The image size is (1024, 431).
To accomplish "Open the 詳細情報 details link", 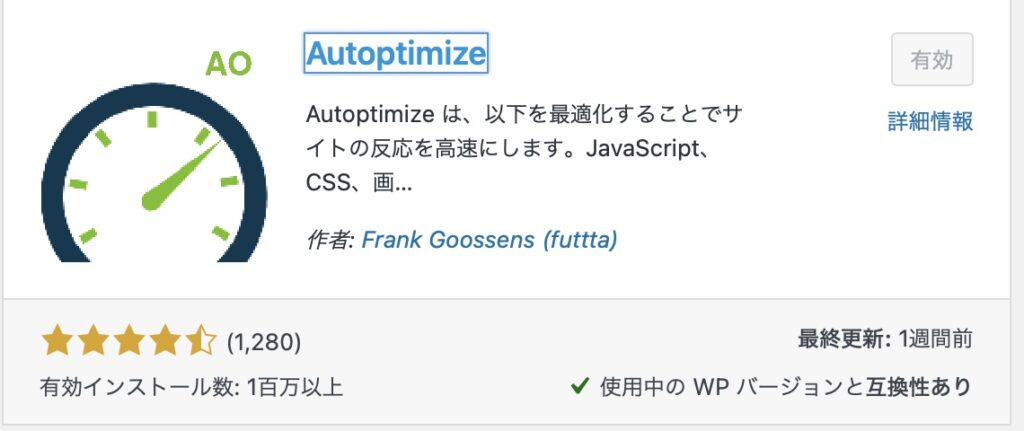I will (930, 121).
